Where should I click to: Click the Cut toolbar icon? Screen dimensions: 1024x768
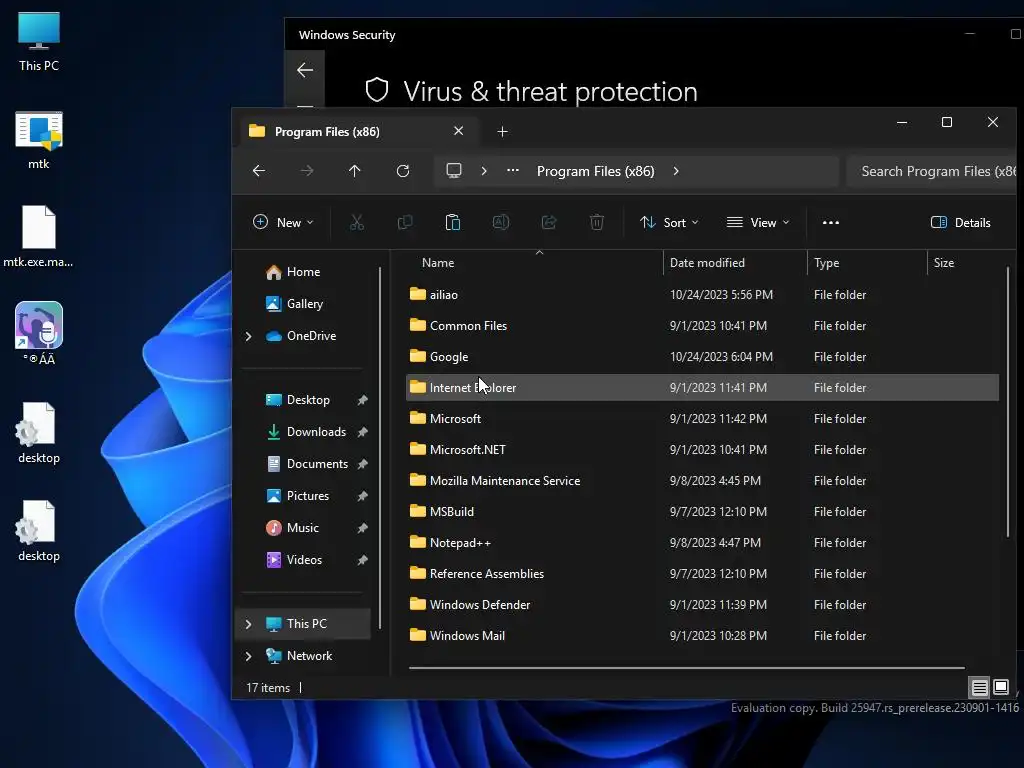(357, 223)
